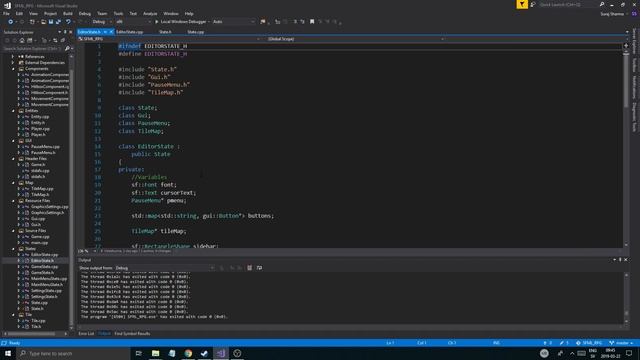Select Gui.h in Solution Explorer
Image resolution: width=640 pixels, height=360 pixels.
coord(36,224)
